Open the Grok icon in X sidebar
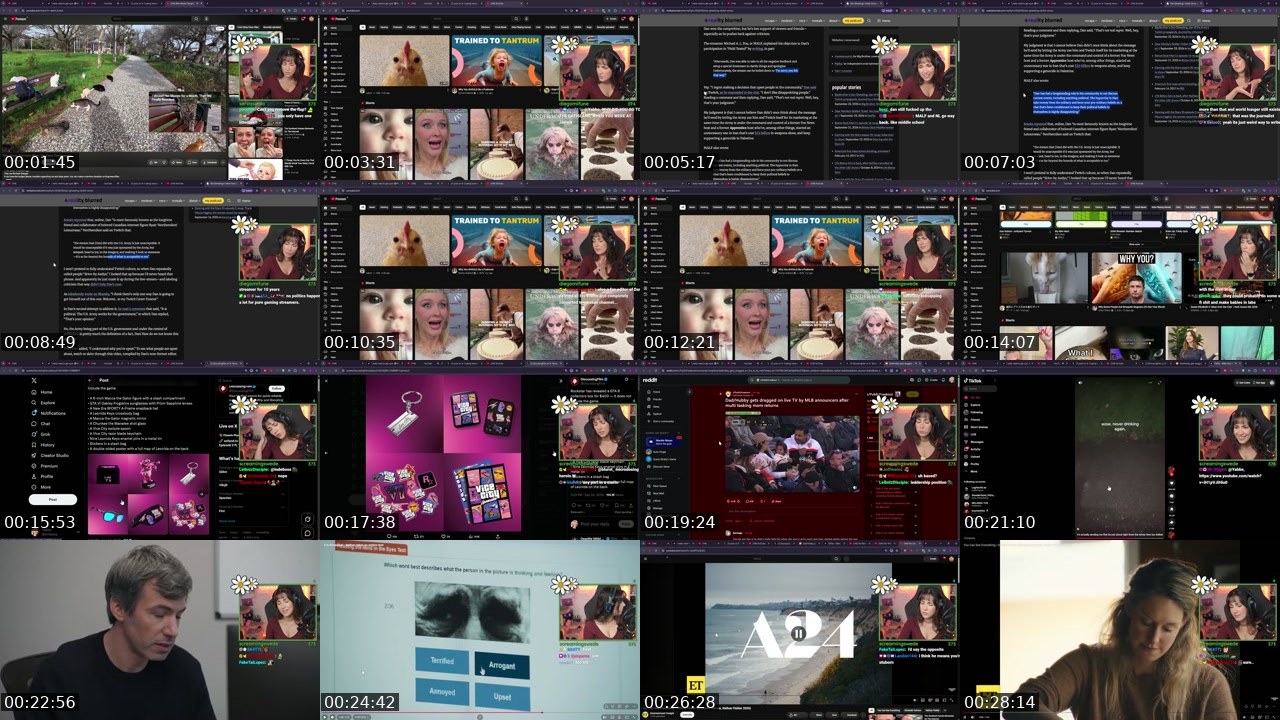This screenshot has height=720, width=1280. (x=33, y=434)
